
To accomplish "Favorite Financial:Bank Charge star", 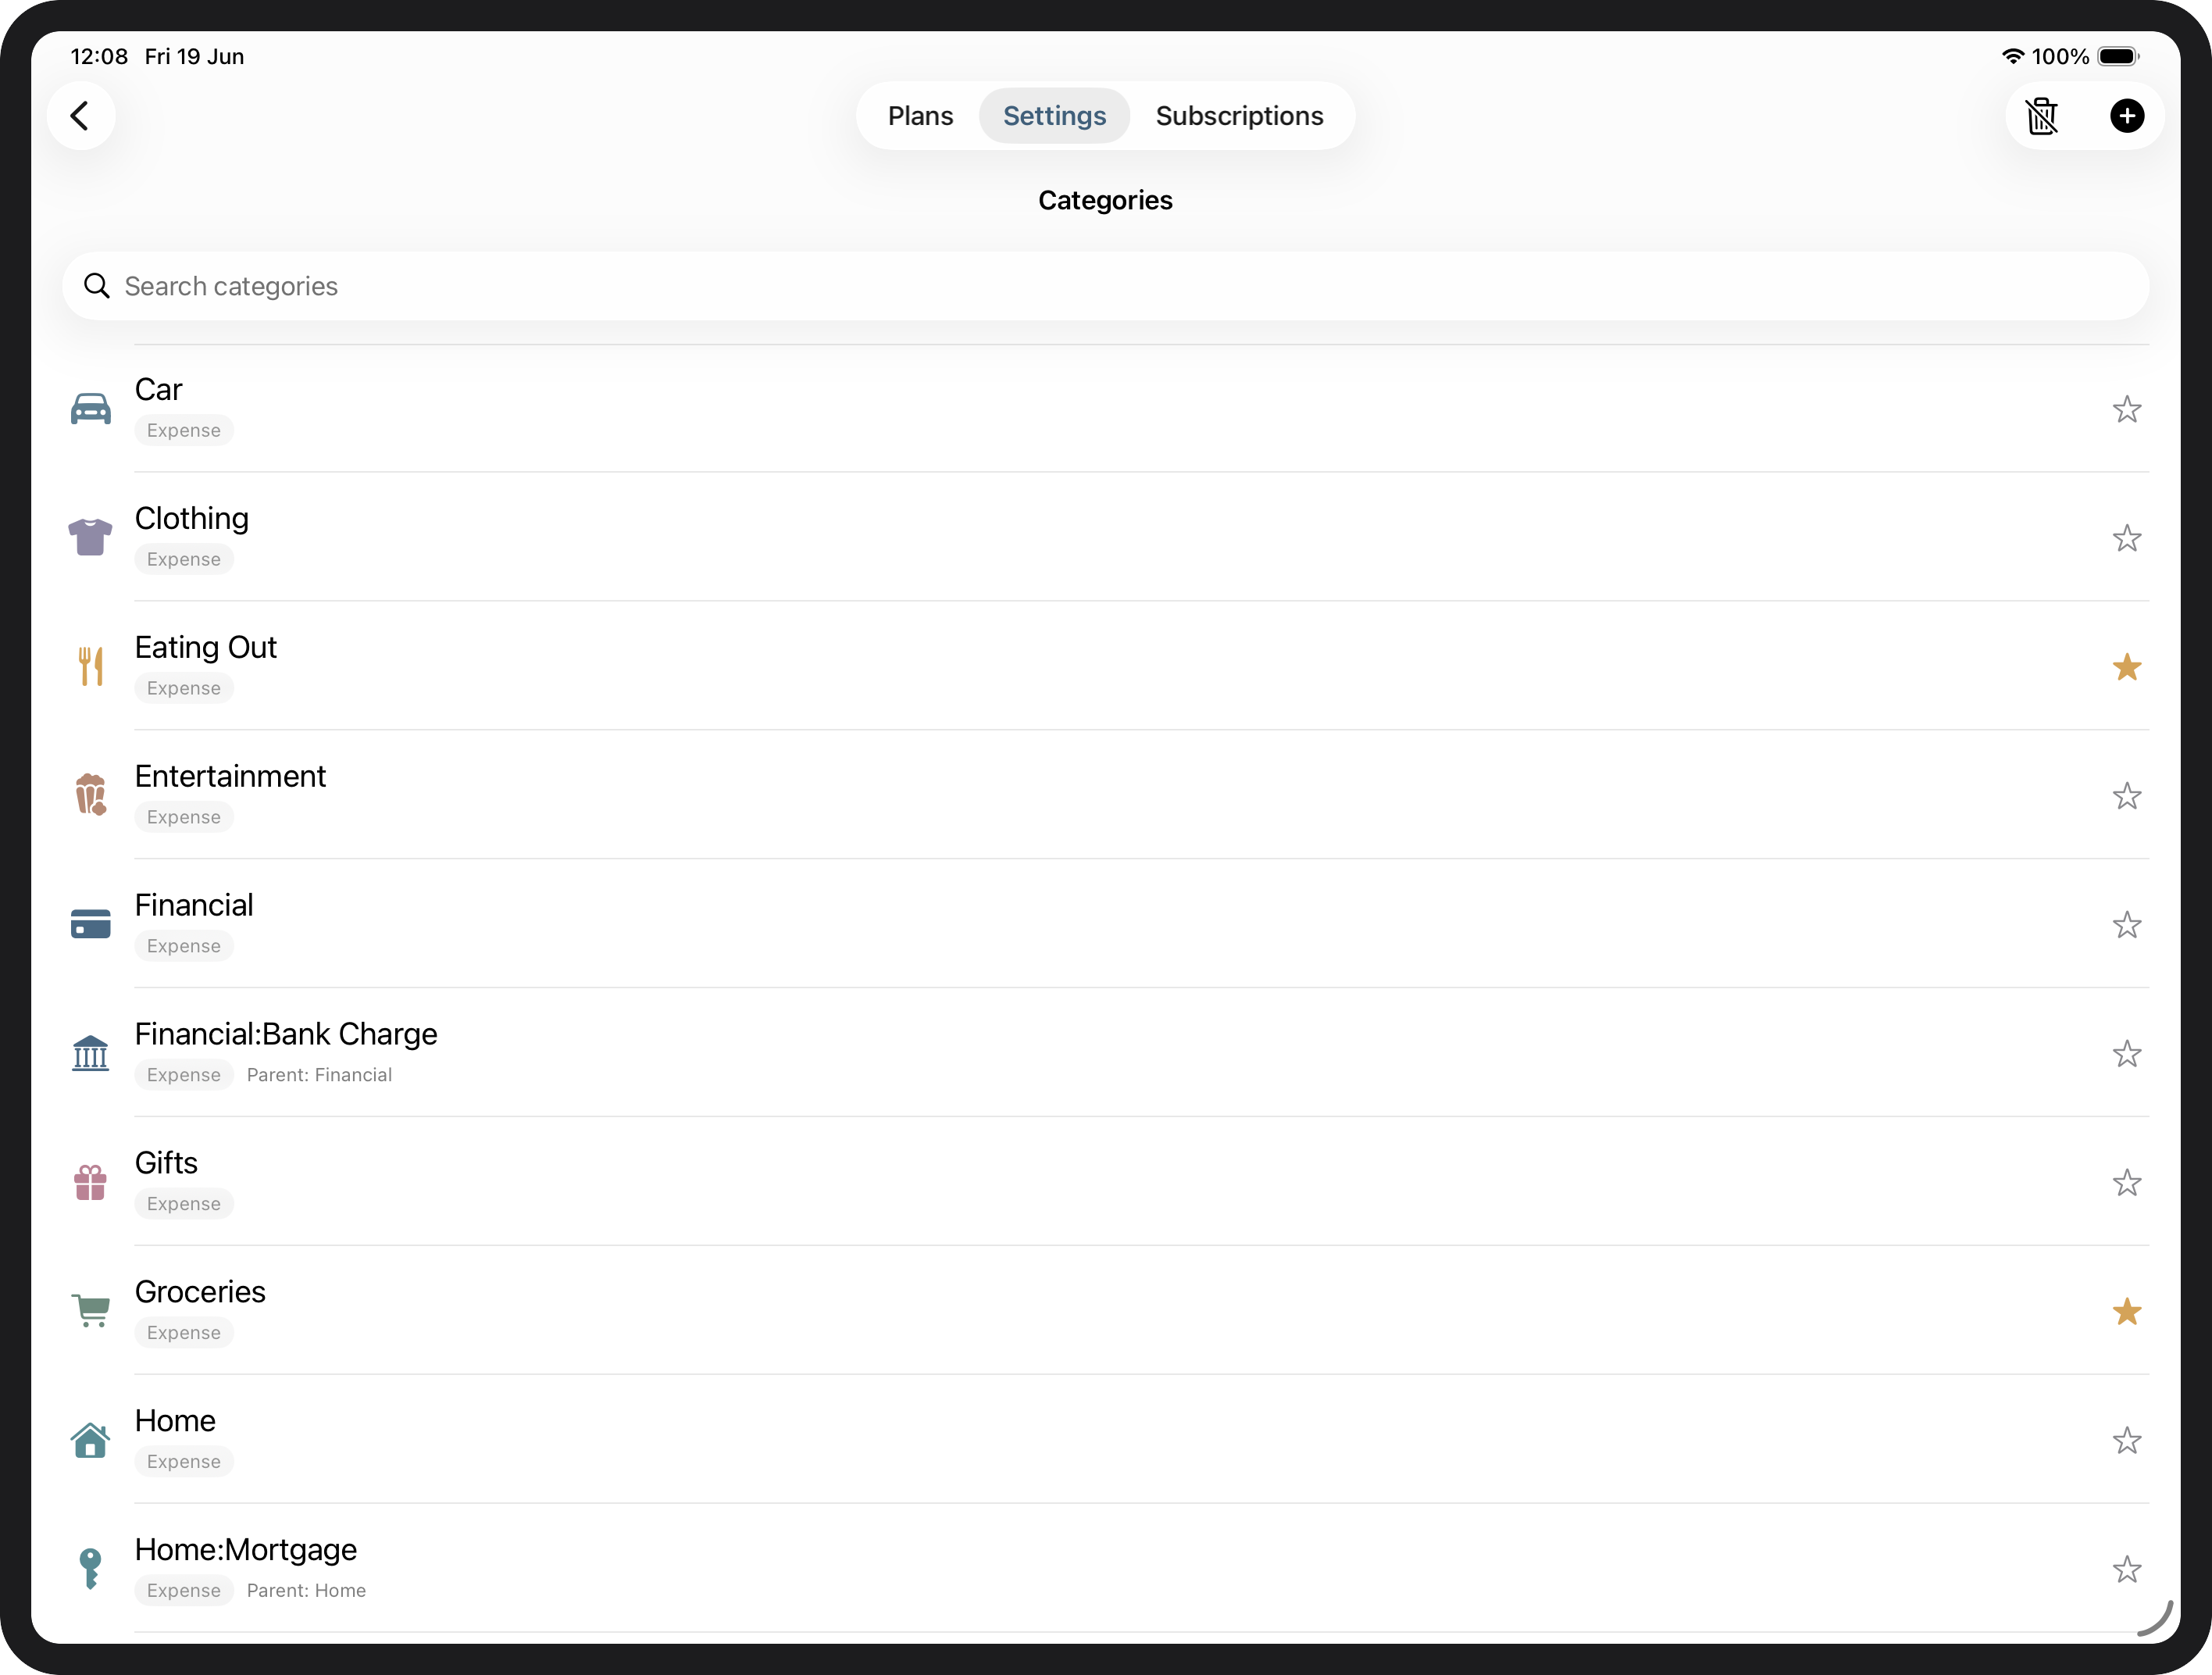I will [x=2127, y=1054].
